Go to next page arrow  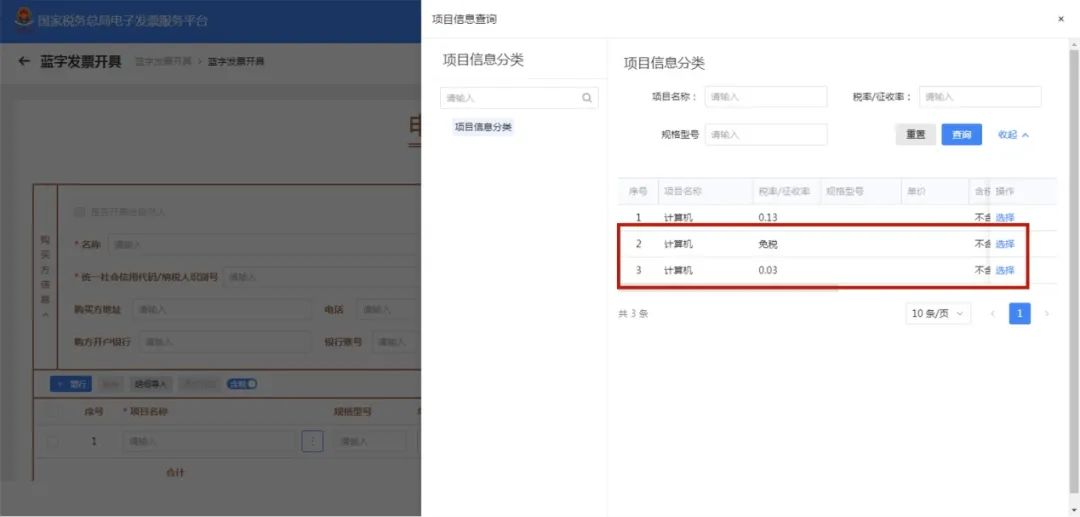[1047, 314]
